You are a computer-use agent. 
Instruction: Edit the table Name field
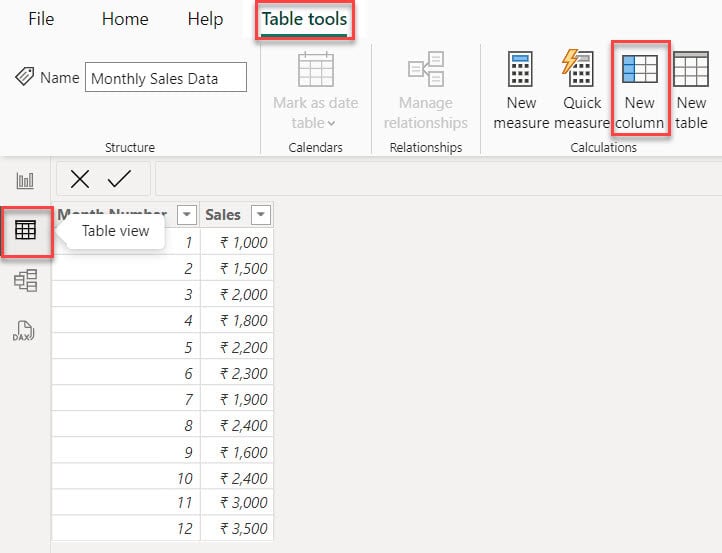pyautogui.click(x=166, y=77)
